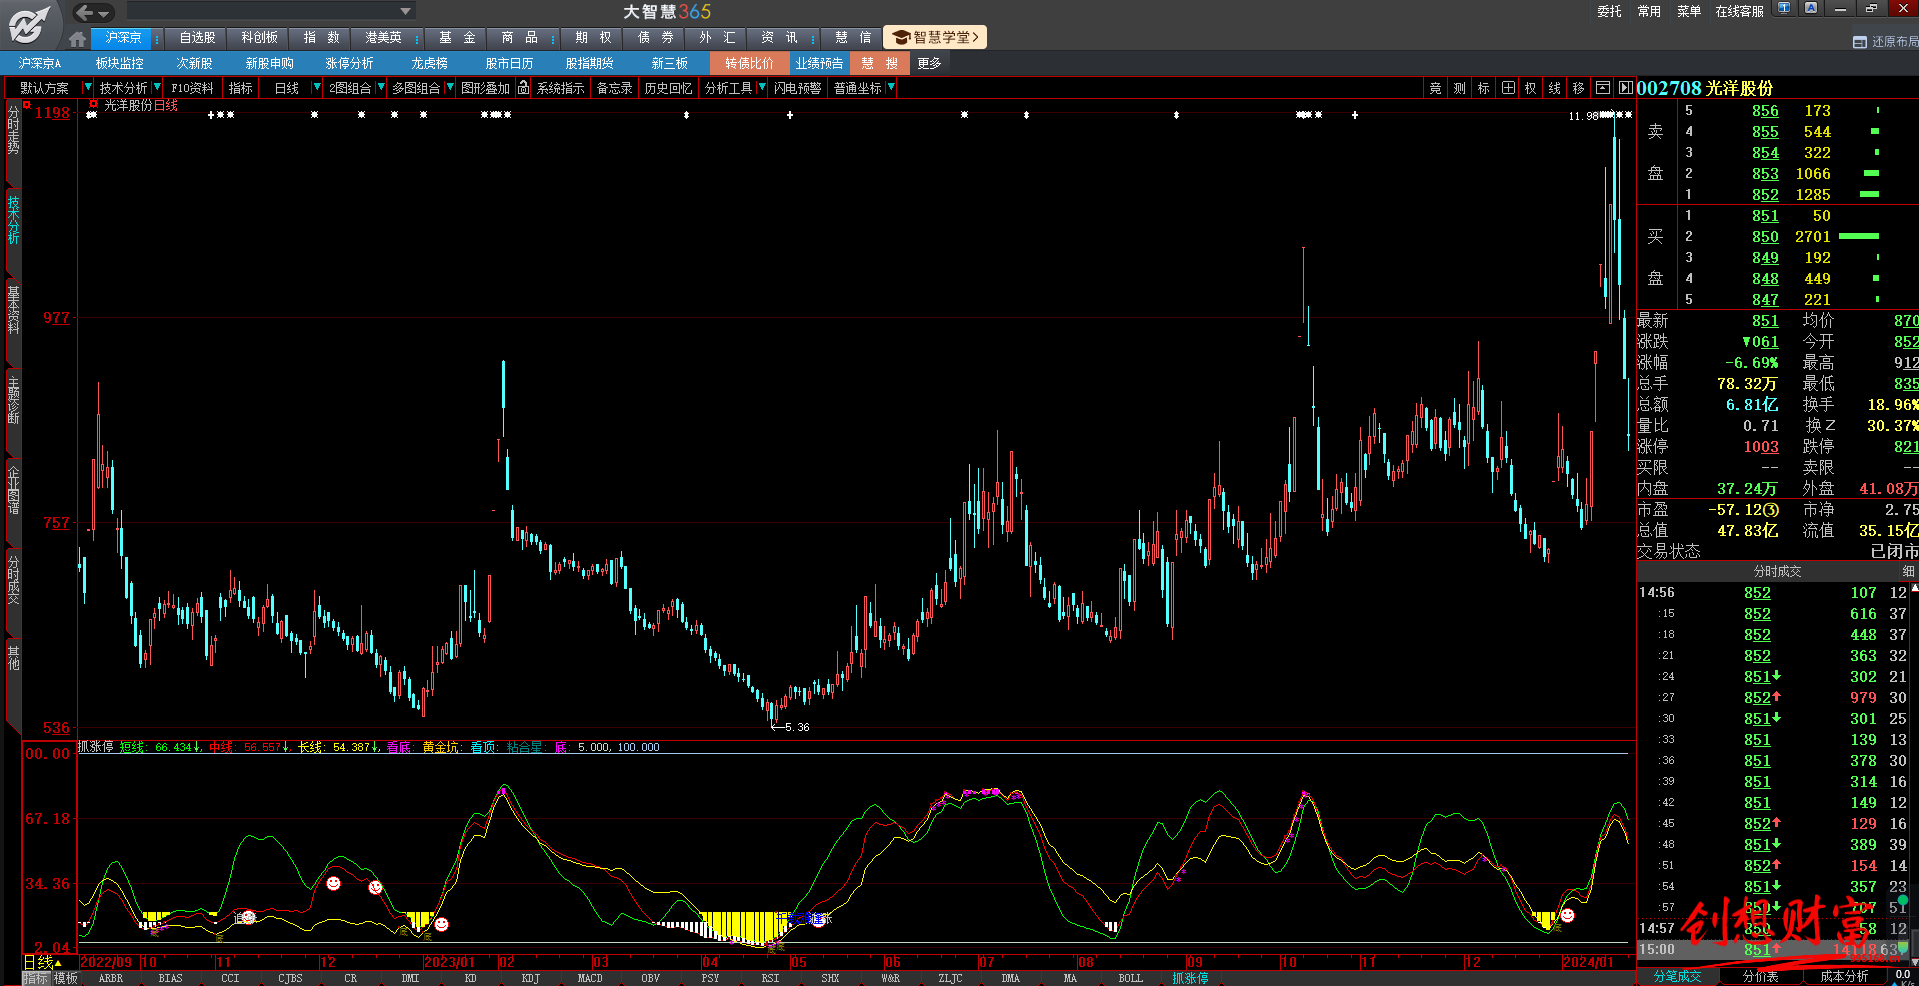Viewport: 1919px width, 986px height.
Task: Click the home icon in navigation bar
Action: pos(78,39)
